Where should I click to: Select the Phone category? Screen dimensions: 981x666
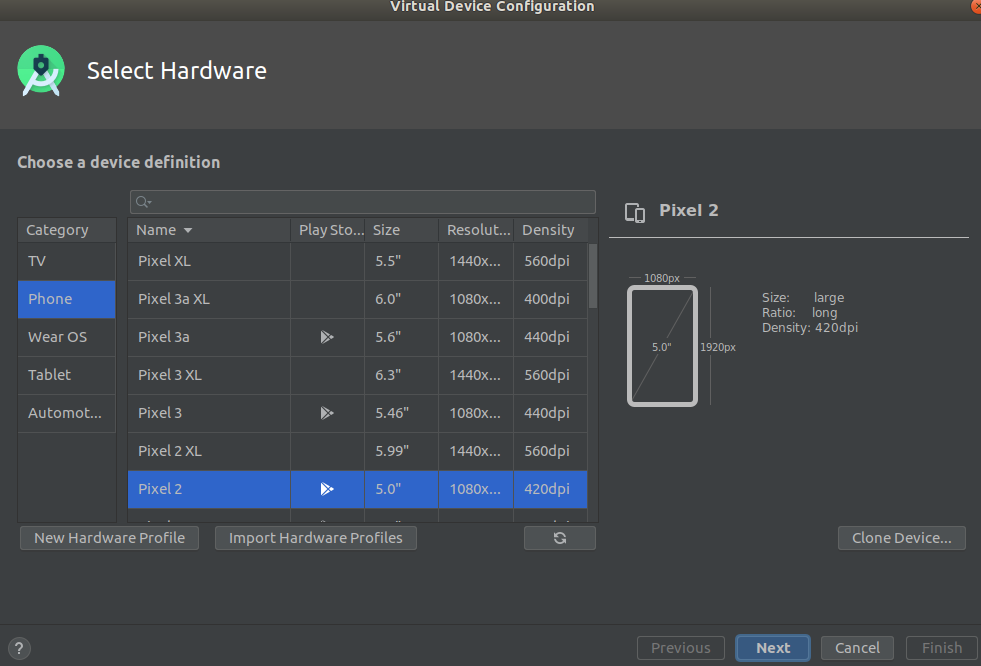tap(67, 300)
